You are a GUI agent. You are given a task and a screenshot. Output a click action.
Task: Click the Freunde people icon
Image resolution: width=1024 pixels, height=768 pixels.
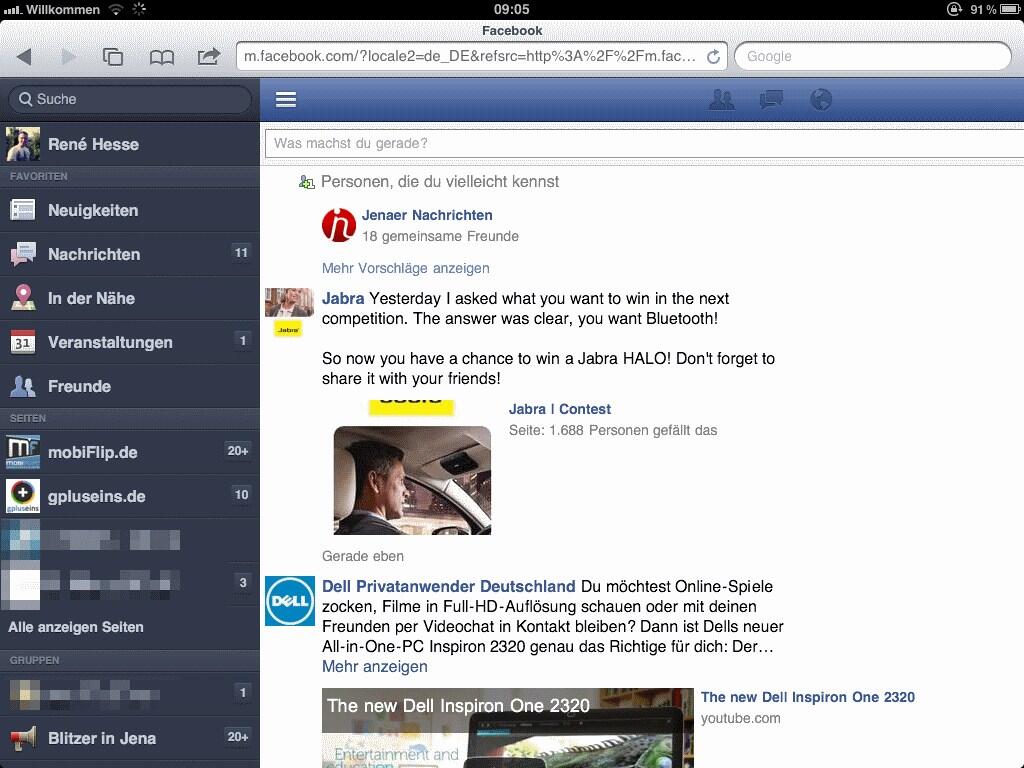[x=23, y=386]
